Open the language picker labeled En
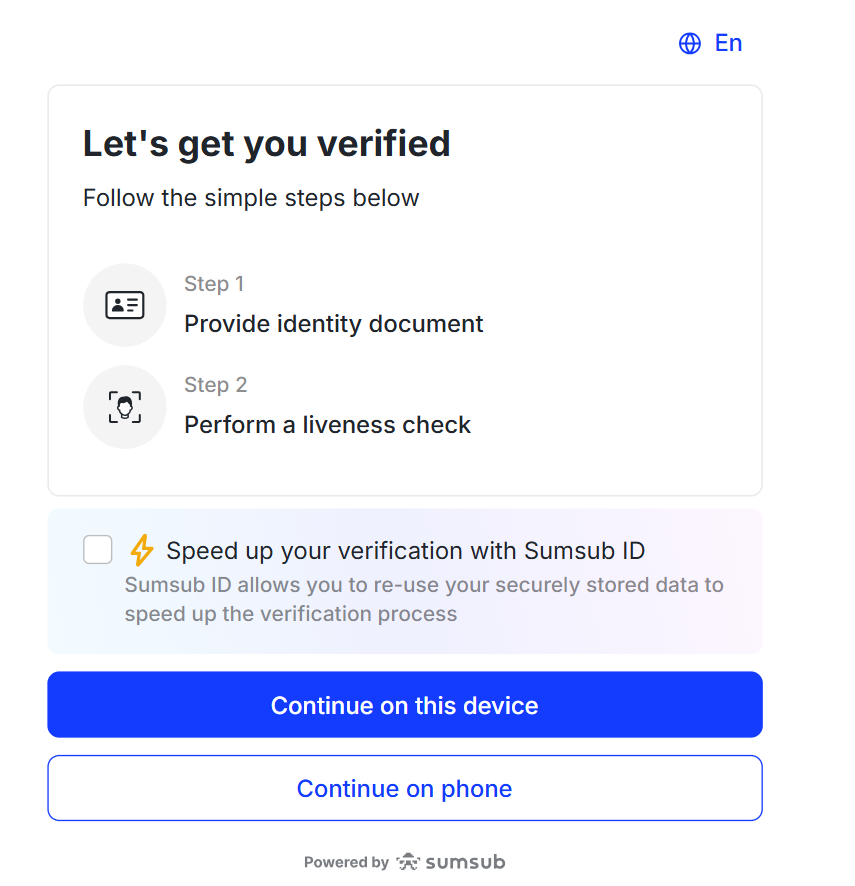Viewport: 855px width, 886px height. 710,43
